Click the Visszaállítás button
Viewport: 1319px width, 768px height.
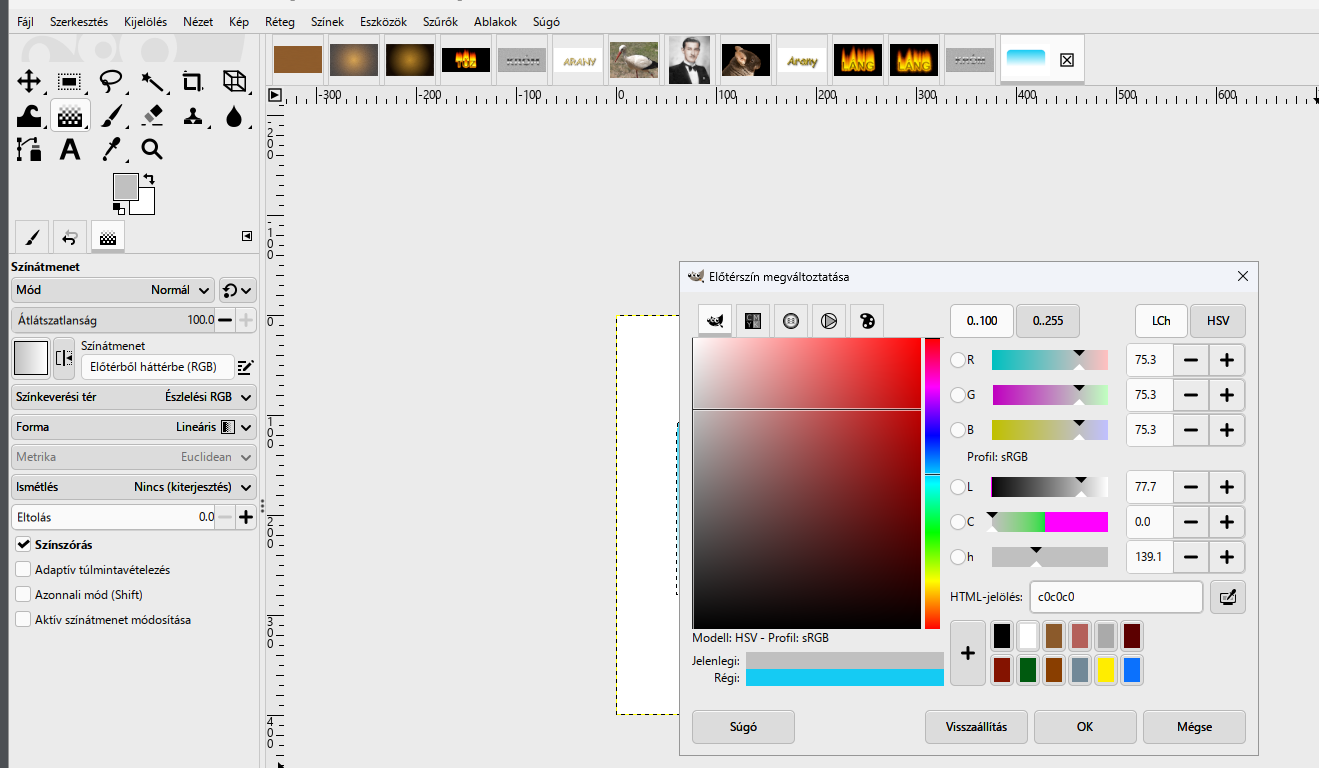[976, 727]
